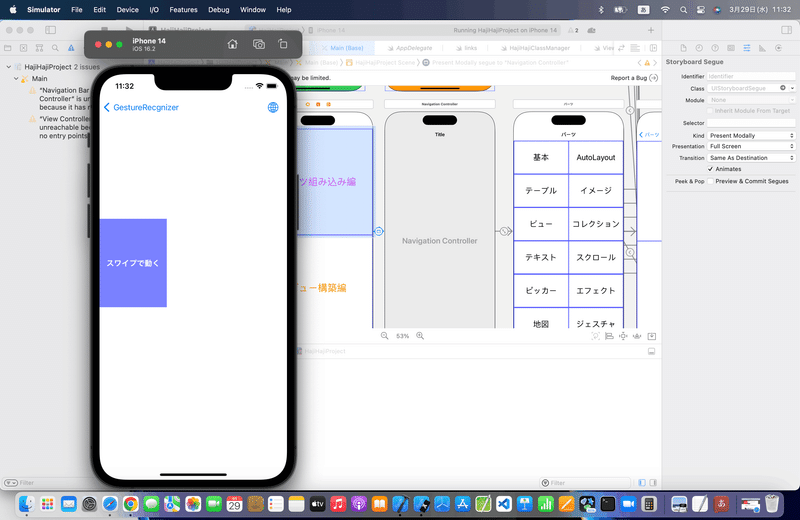Viewport: 800px width, 520px height.
Task: Switch to AppDelegate editor tab
Action: (409, 48)
